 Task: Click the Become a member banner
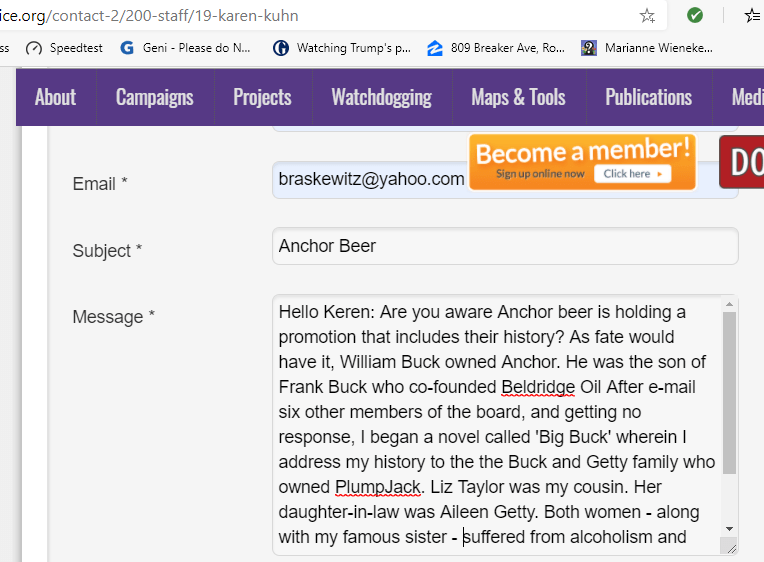pos(583,162)
